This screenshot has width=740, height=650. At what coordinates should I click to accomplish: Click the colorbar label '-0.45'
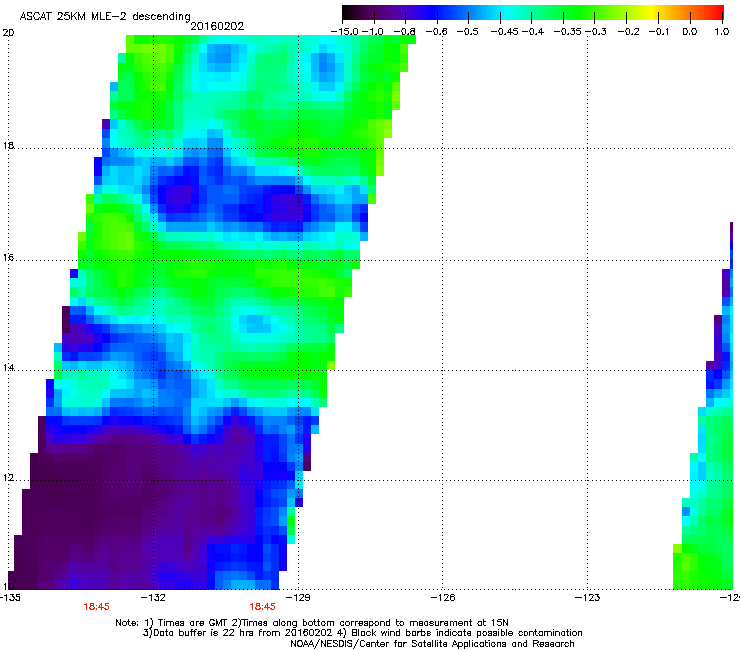pos(505,32)
